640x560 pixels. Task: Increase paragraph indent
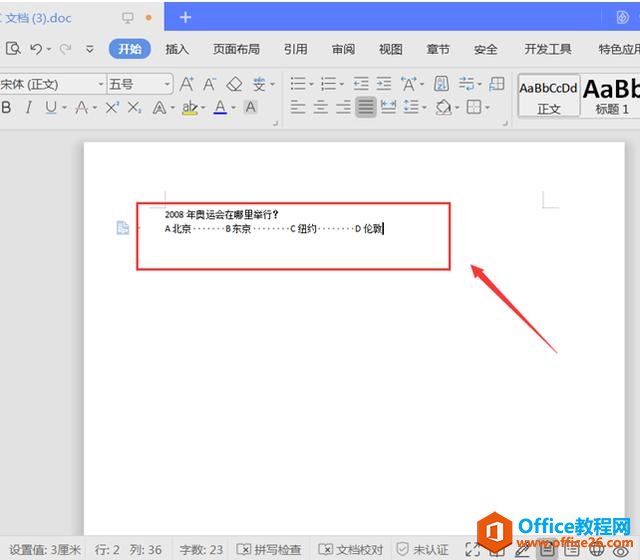tap(384, 84)
